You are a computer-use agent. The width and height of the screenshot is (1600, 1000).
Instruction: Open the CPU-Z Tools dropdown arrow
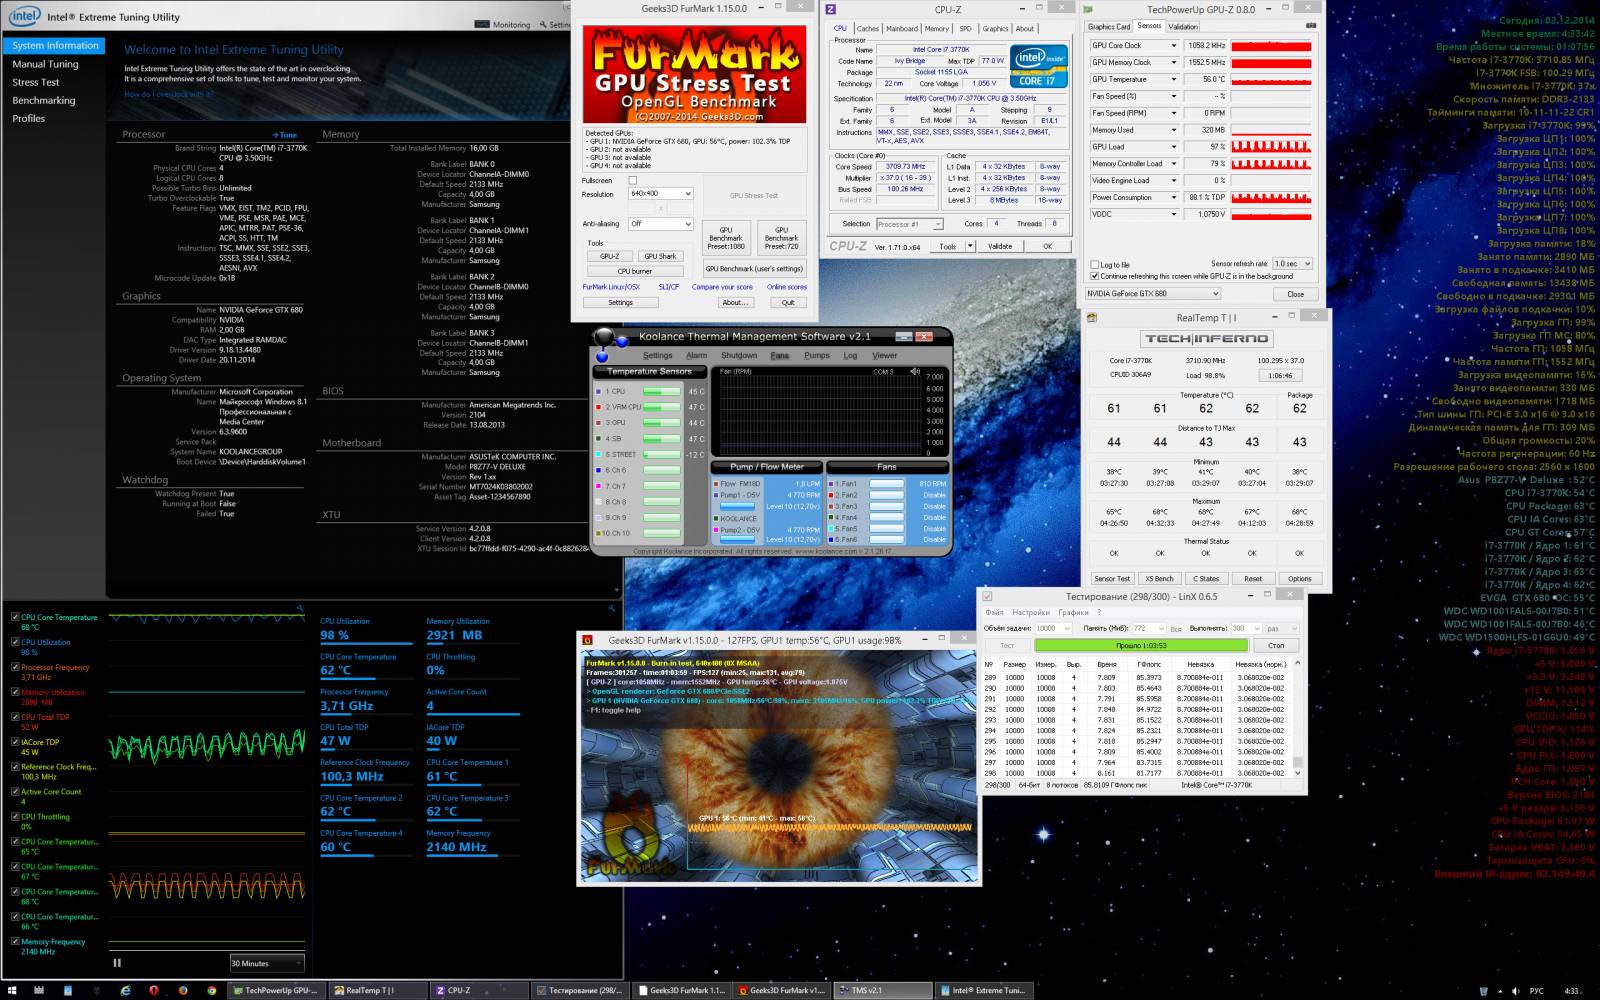(970, 246)
